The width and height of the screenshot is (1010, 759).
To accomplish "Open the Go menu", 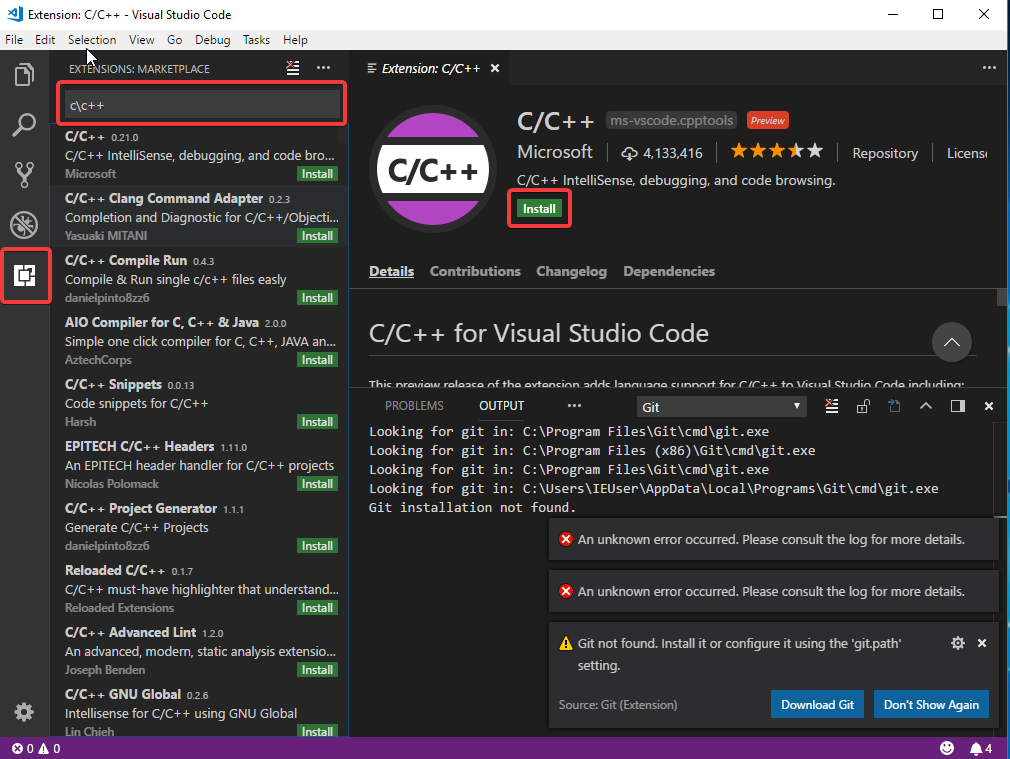I will coord(175,40).
